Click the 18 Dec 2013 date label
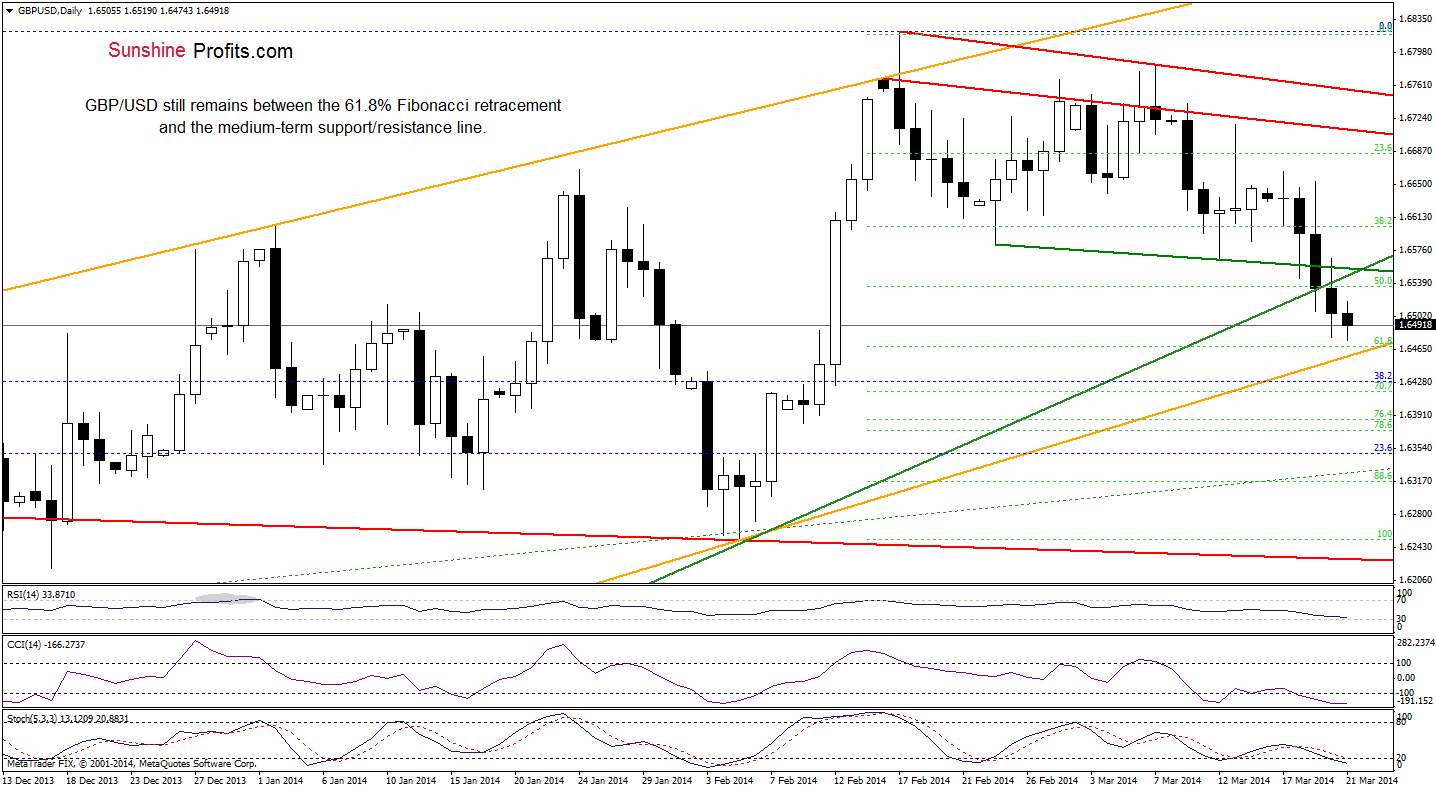Image resolution: width=1436 pixels, height=789 pixels. [94, 780]
